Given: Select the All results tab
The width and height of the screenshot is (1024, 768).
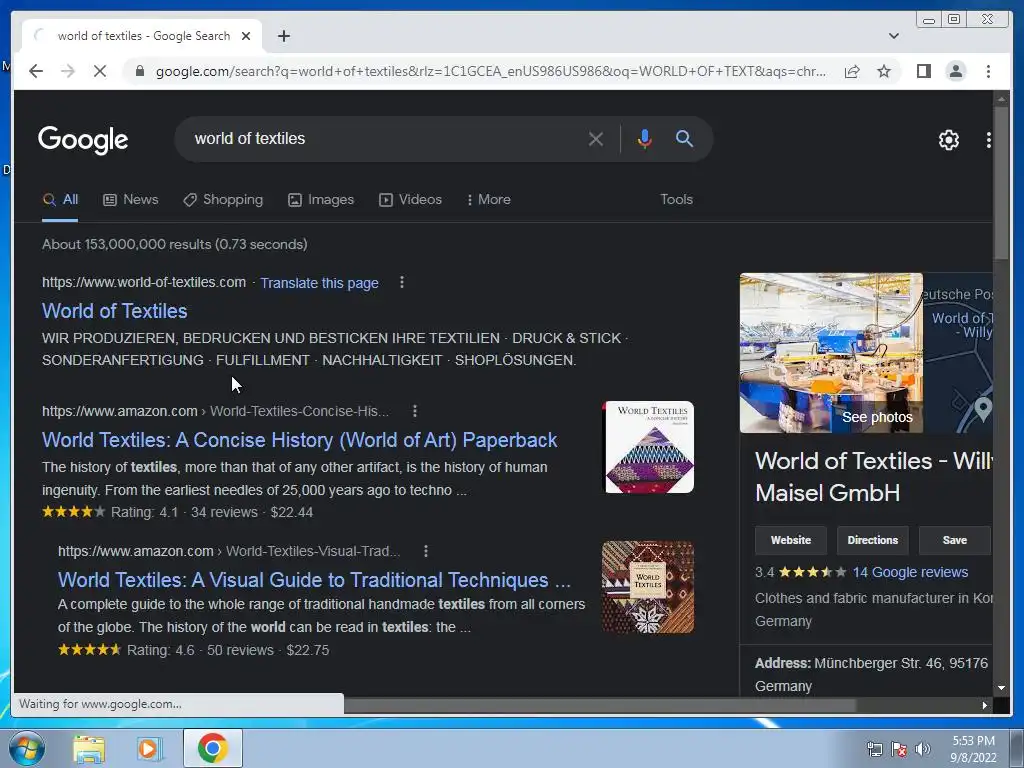Looking at the screenshot, I should pyautogui.click(x=60, y=200).
